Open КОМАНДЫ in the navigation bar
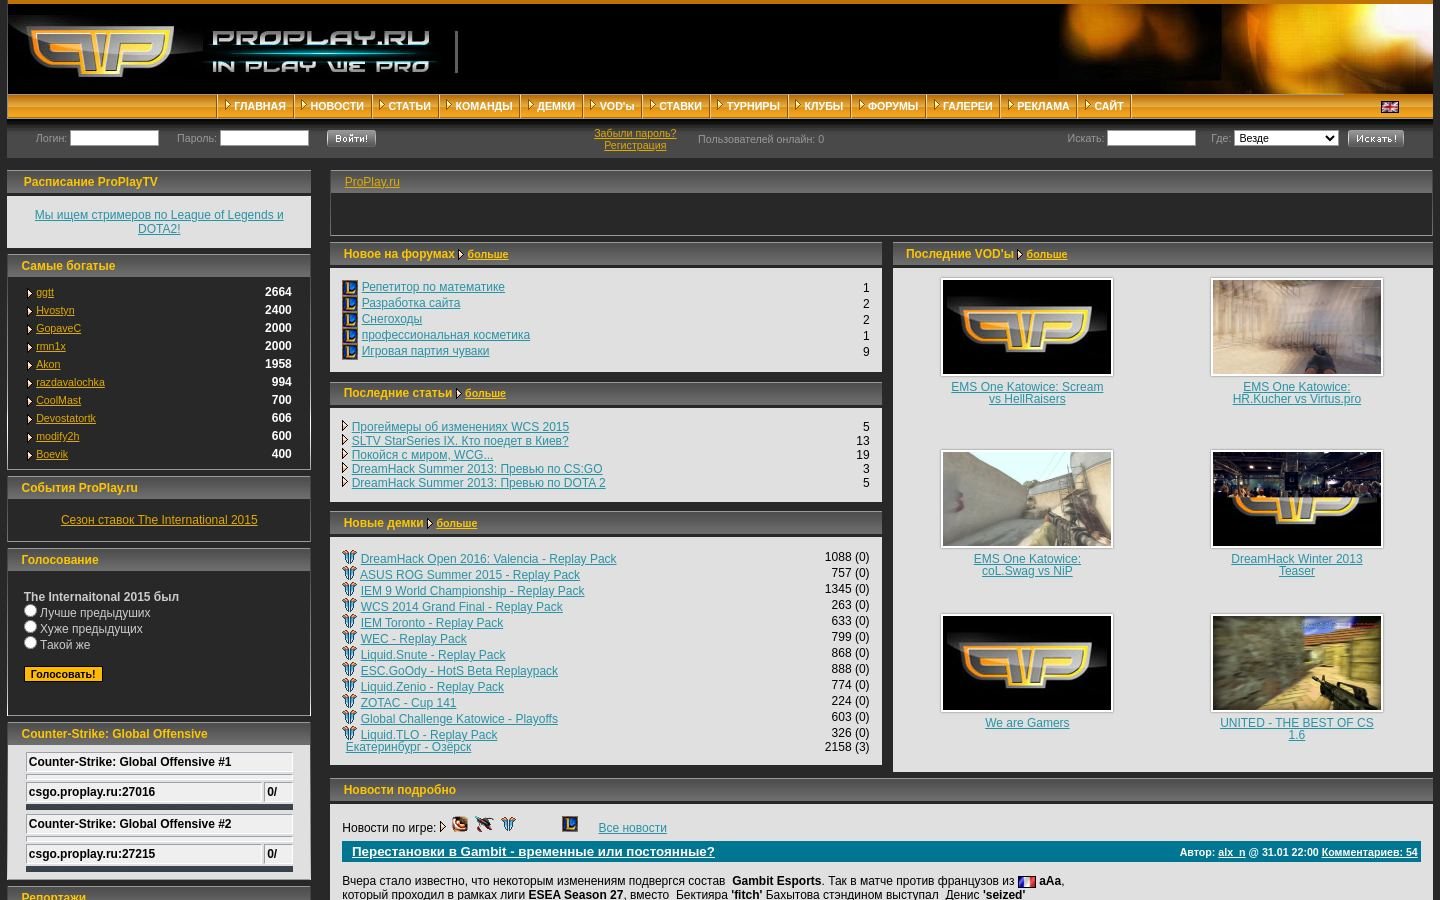 pos(484,106)
